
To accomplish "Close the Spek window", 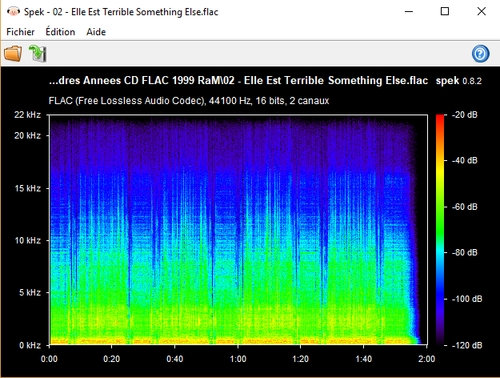I will point(481,12).
